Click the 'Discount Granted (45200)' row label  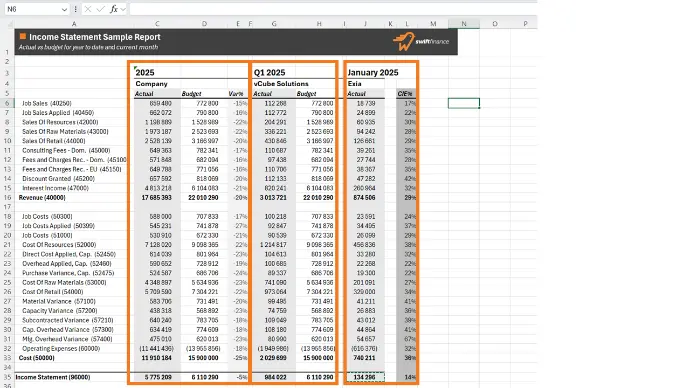coord(59,179)
